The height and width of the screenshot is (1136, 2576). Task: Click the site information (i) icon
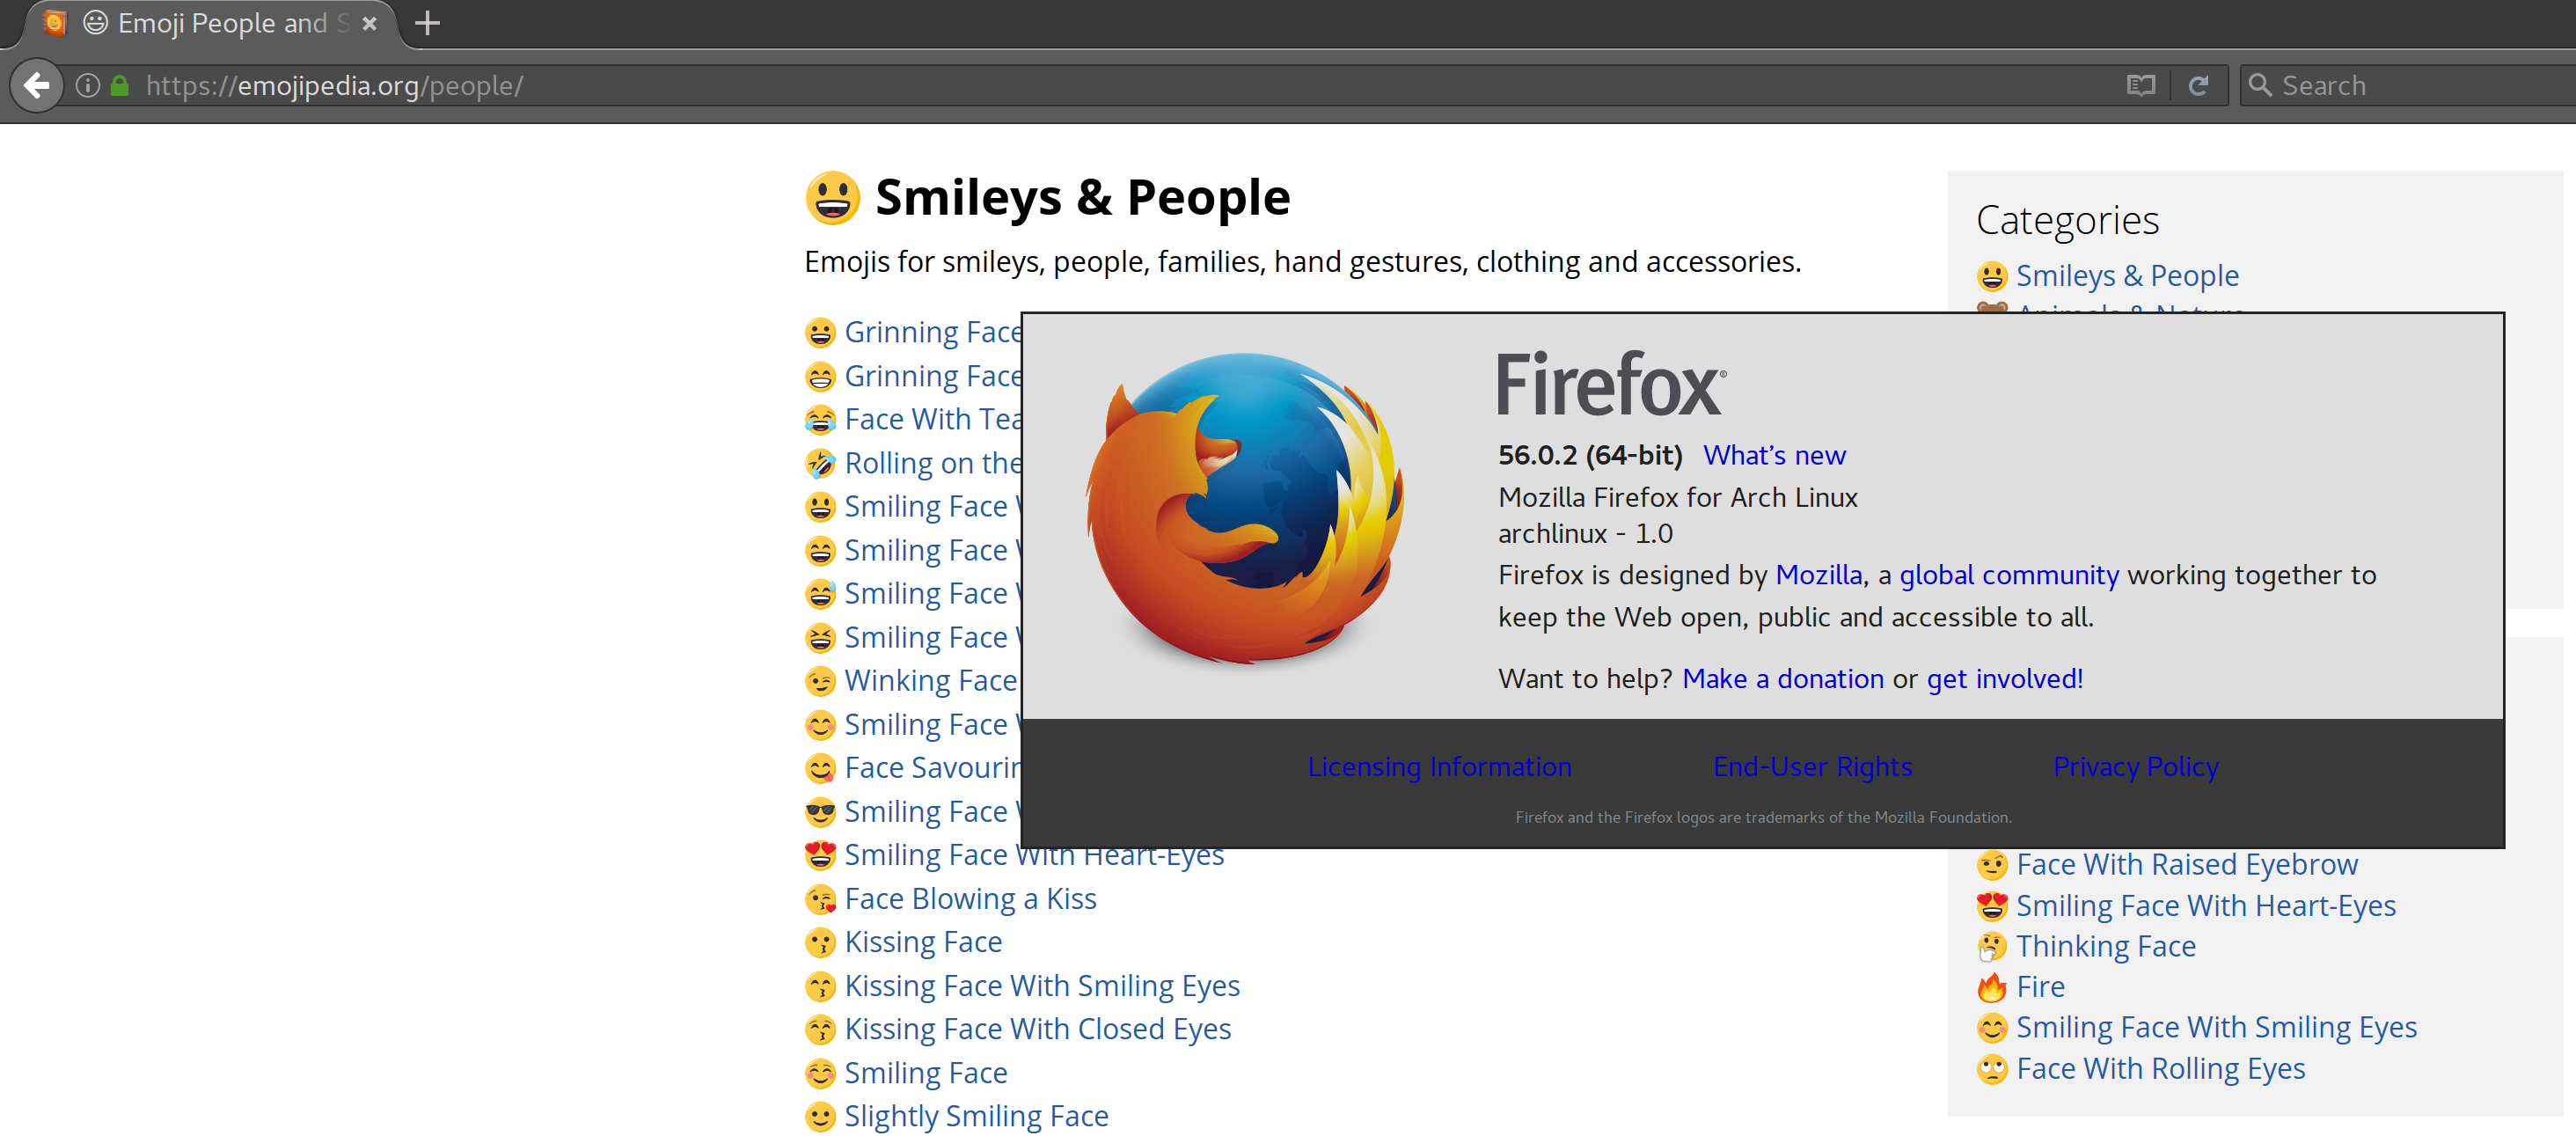tap(88, 86)
